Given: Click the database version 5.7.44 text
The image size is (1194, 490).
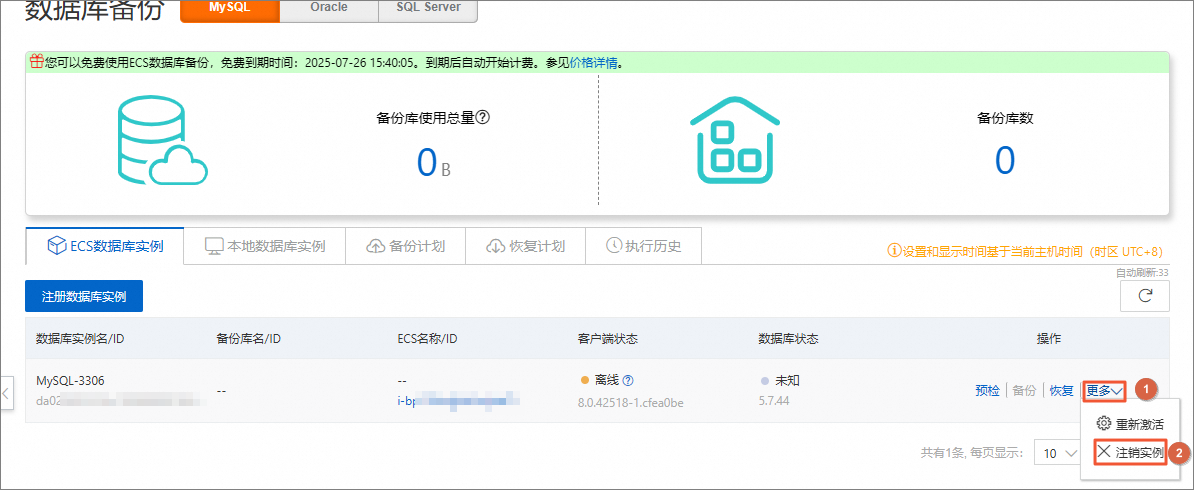Looking at the screenshot, I should [x=775, y=399].
